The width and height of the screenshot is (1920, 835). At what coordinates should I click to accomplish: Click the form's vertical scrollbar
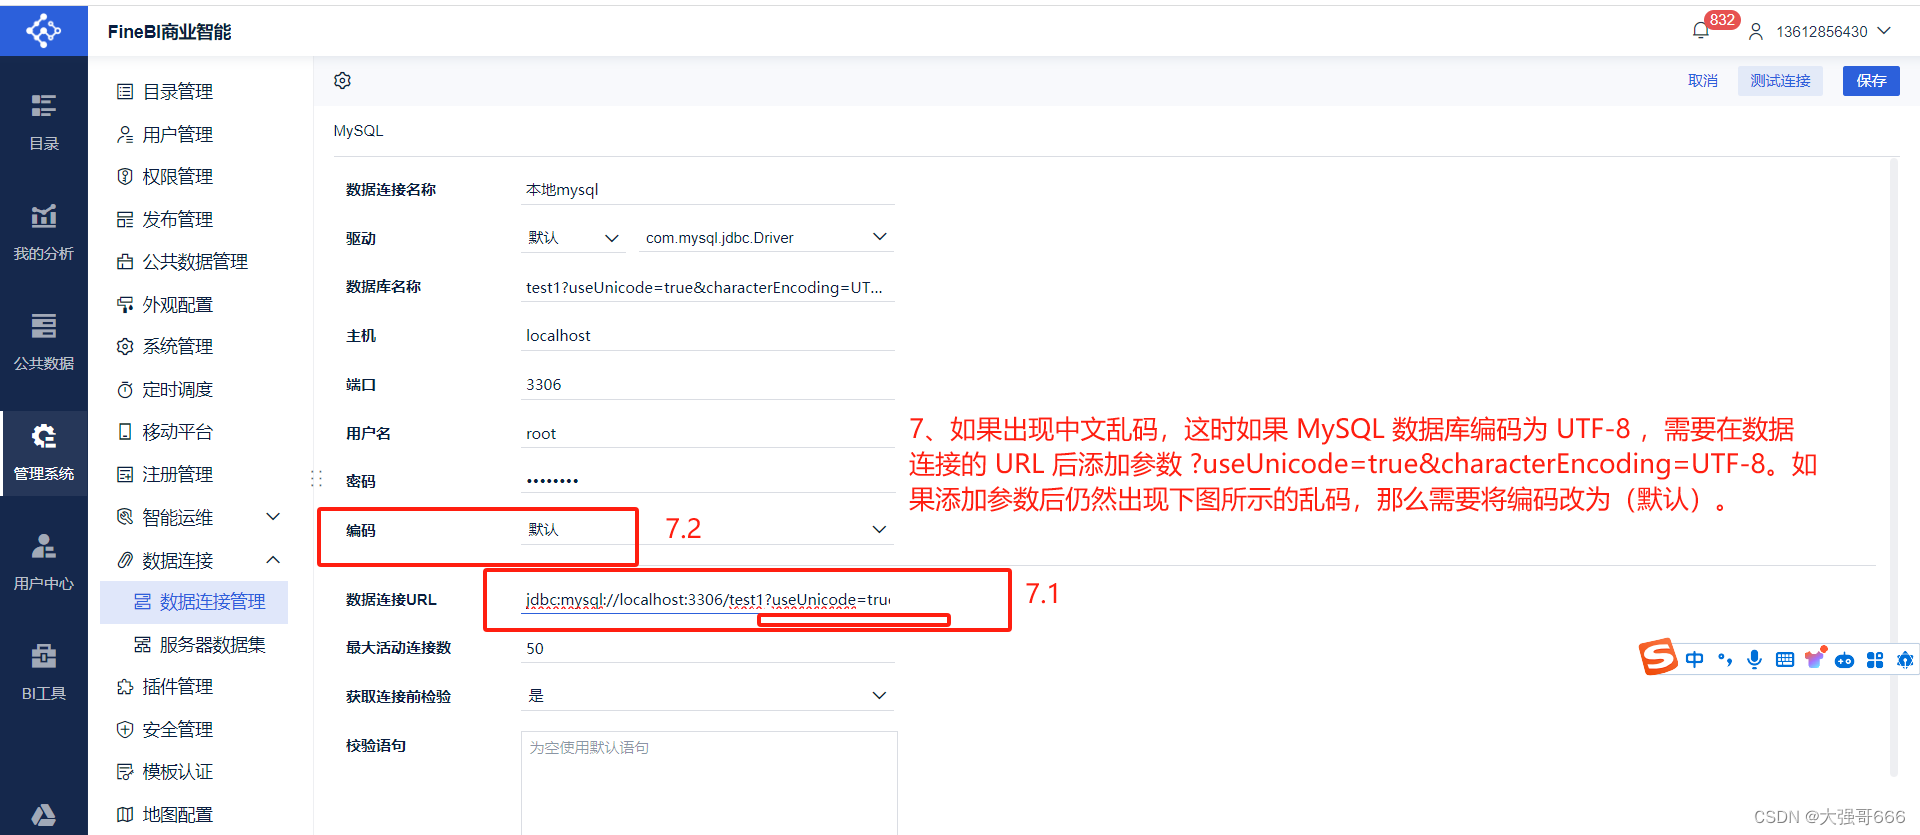[x=1893, y=467]
